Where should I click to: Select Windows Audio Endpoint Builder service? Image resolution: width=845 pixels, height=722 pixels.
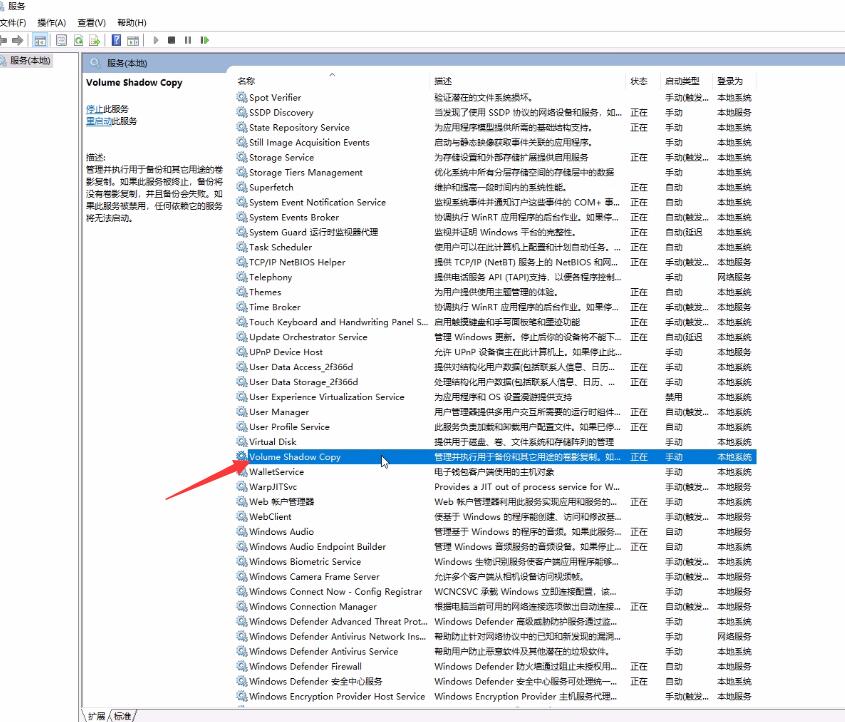496,546
